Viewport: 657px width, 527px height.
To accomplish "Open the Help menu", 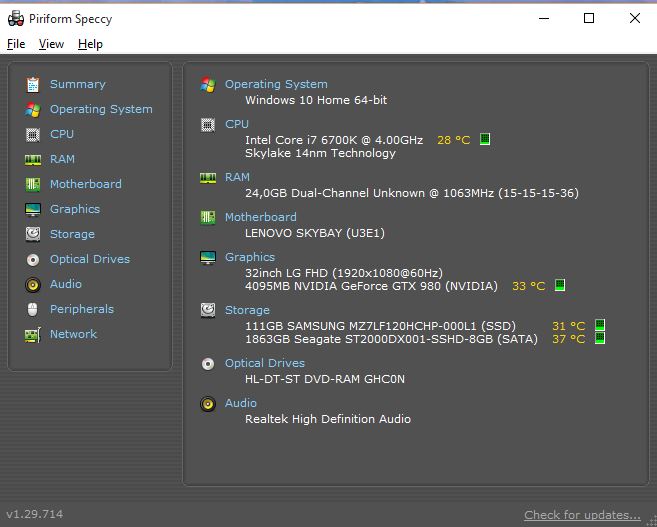I will tap(91, 44).
